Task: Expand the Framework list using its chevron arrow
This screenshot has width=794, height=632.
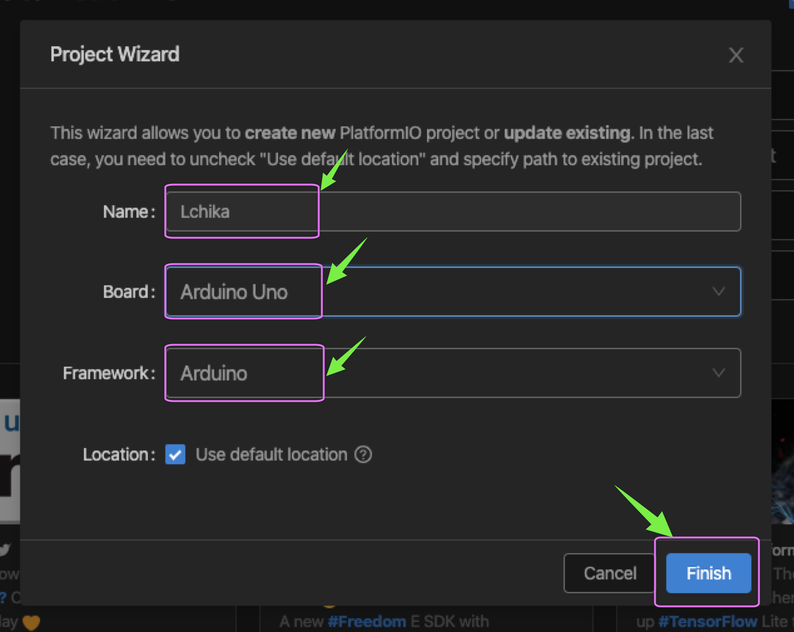Action: pyautogui.click(x=718, y=373)
